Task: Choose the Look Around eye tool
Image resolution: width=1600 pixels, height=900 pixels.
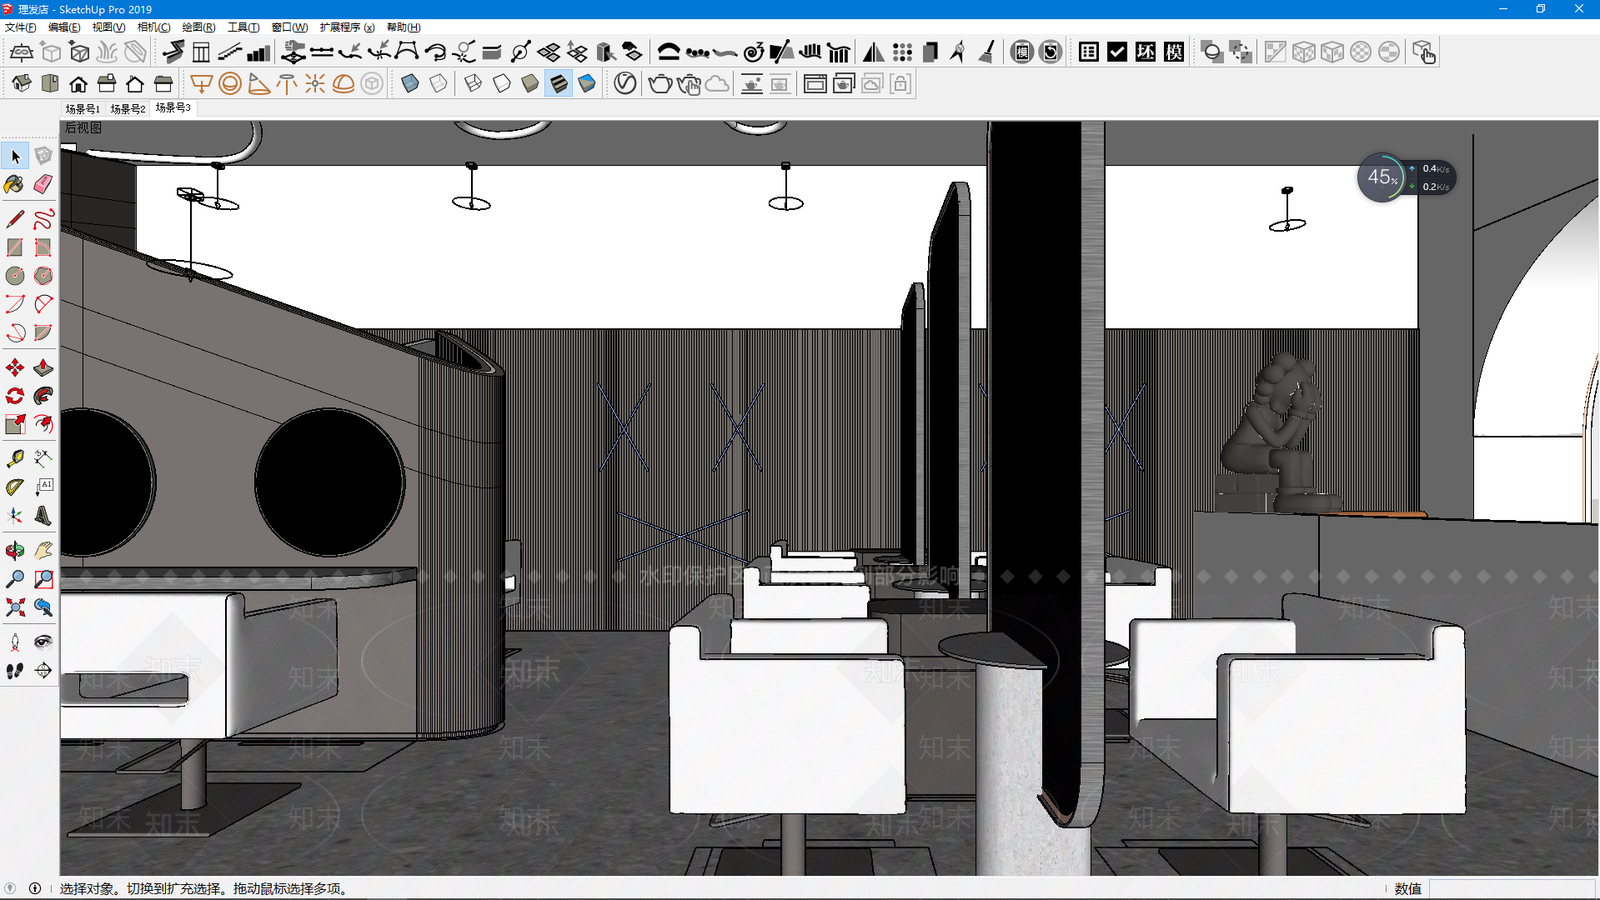Action: tap(43, 642)
